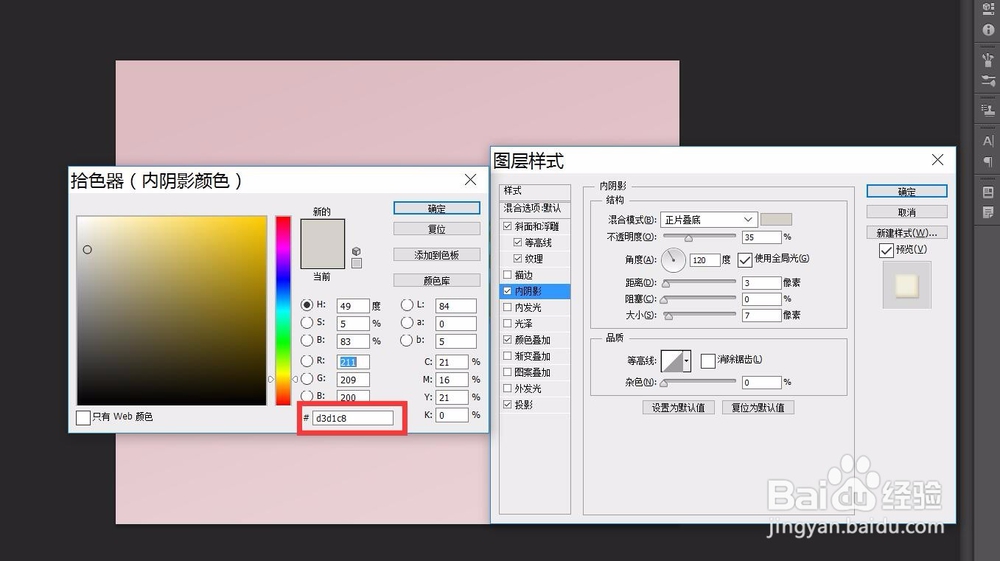Viewport: 1000px width, 561px height.
Task: Select the L lightness radio button
Action: [406, 305]
